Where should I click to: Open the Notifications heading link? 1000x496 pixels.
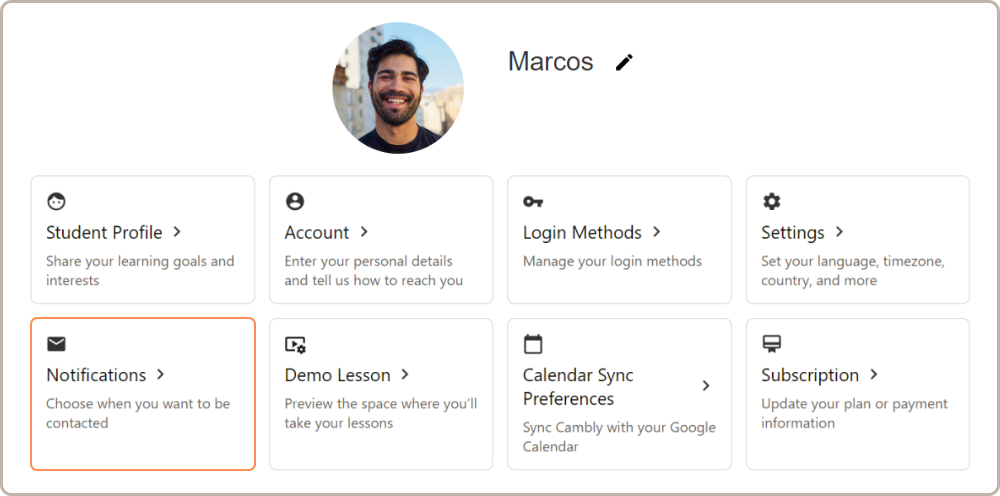point(96,375)
